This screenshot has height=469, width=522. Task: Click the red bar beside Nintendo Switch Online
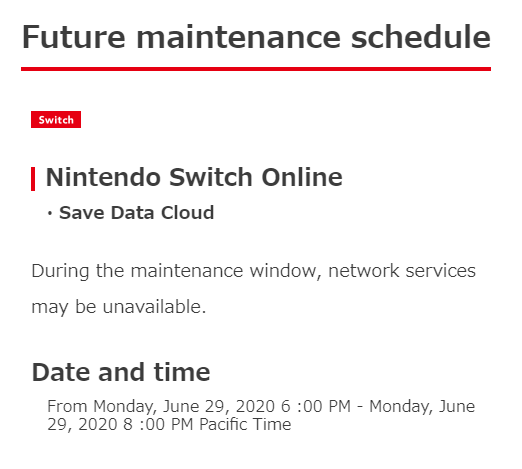(x=33, y=179)
